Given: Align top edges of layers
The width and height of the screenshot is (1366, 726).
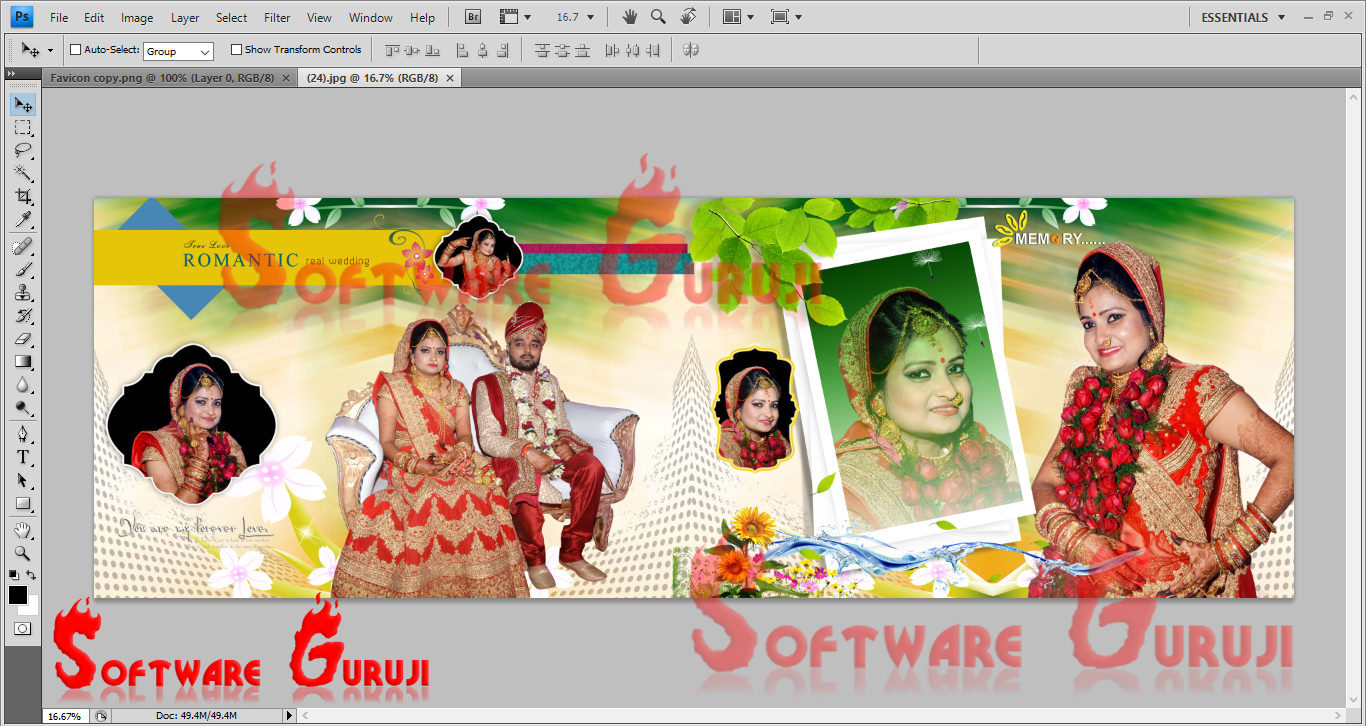Looking at the screenshot, I should 392,50.
